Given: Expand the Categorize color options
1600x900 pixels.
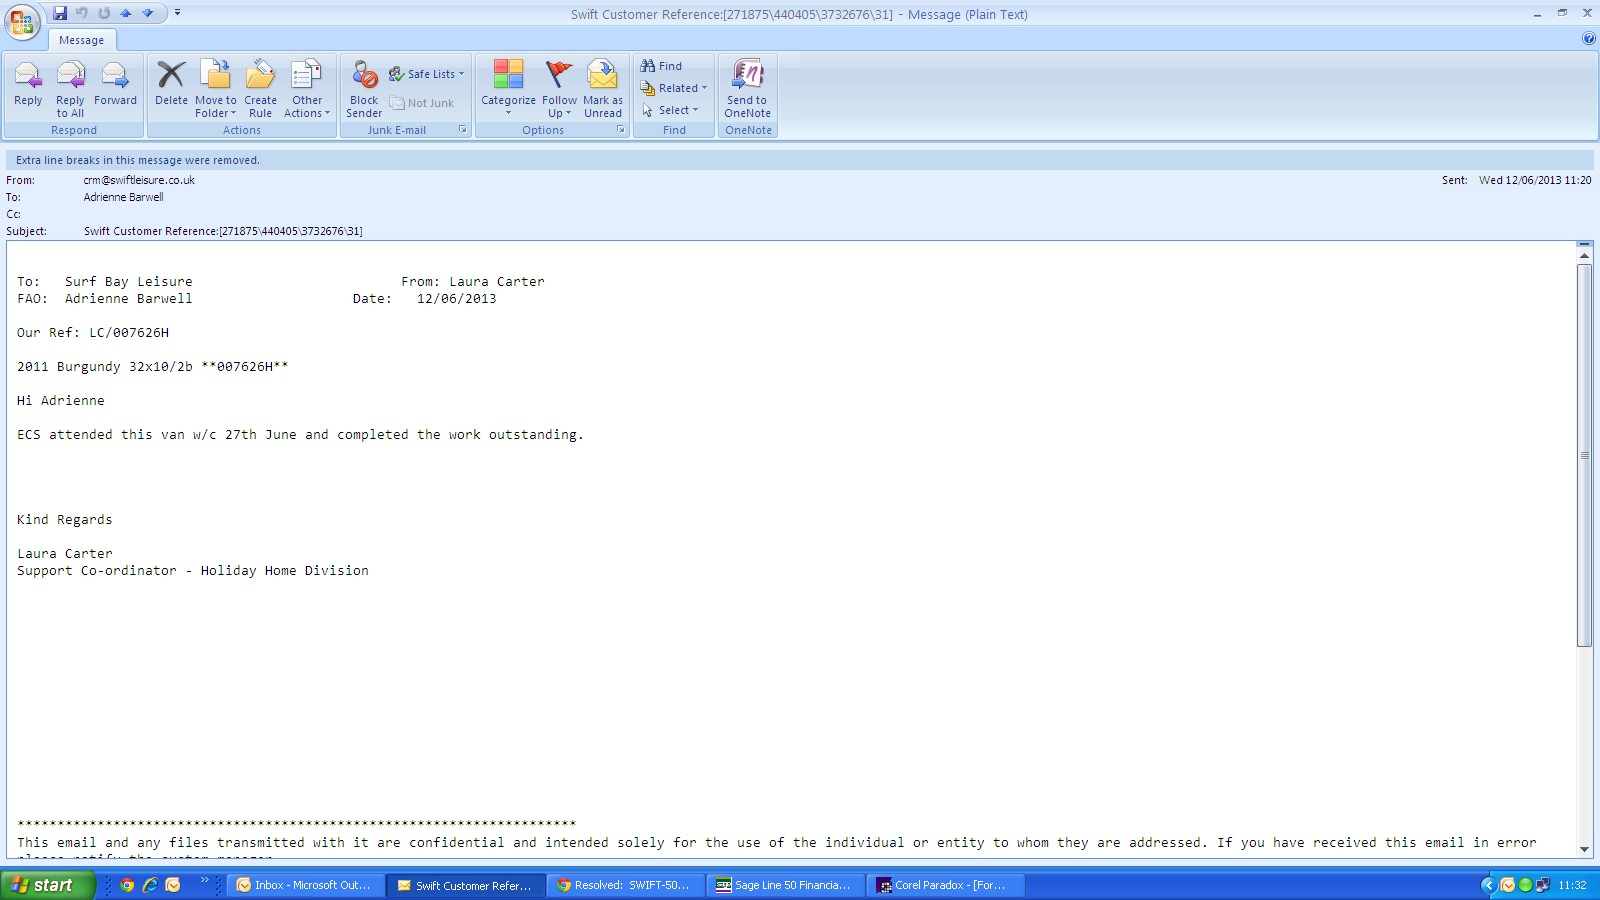Looking at the screenshot, I should pyautogui.click(x=508, y=88).
